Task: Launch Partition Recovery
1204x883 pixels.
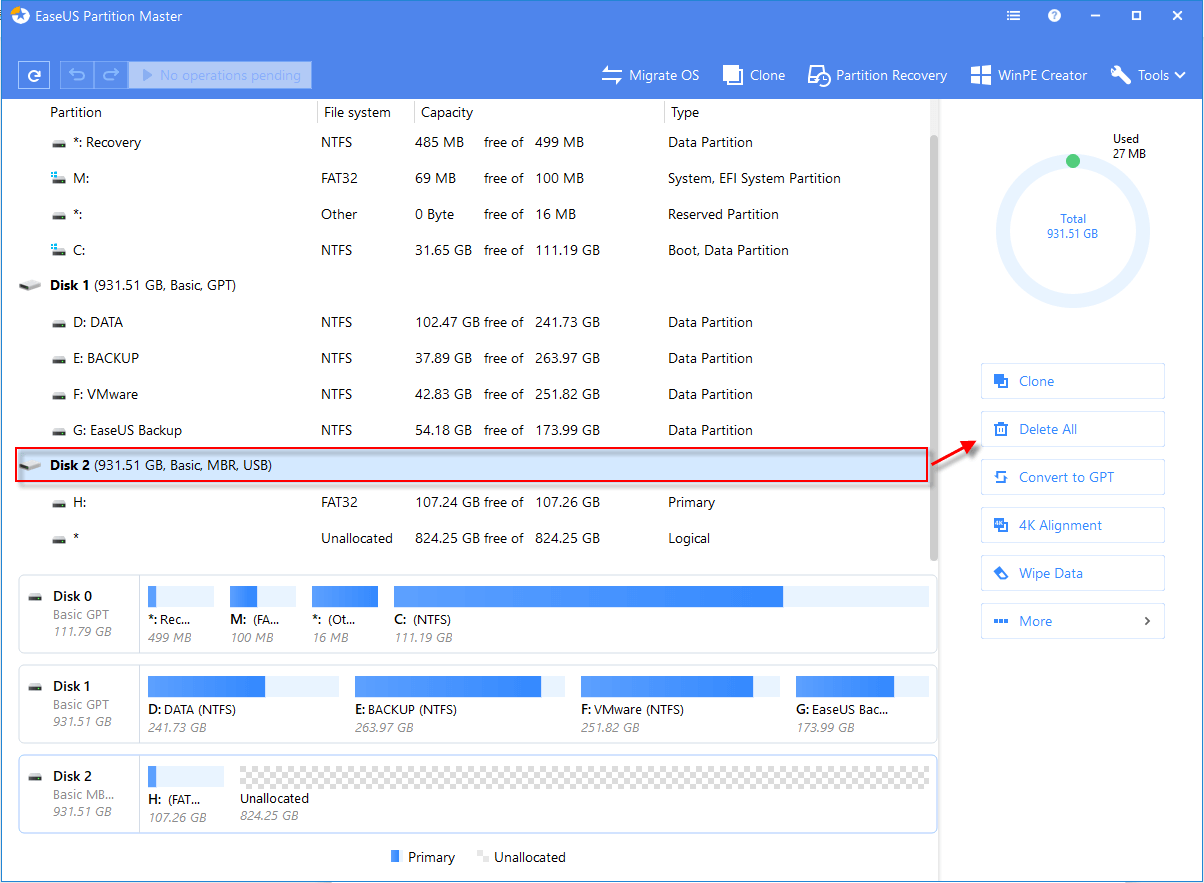Action: point(877,75)
